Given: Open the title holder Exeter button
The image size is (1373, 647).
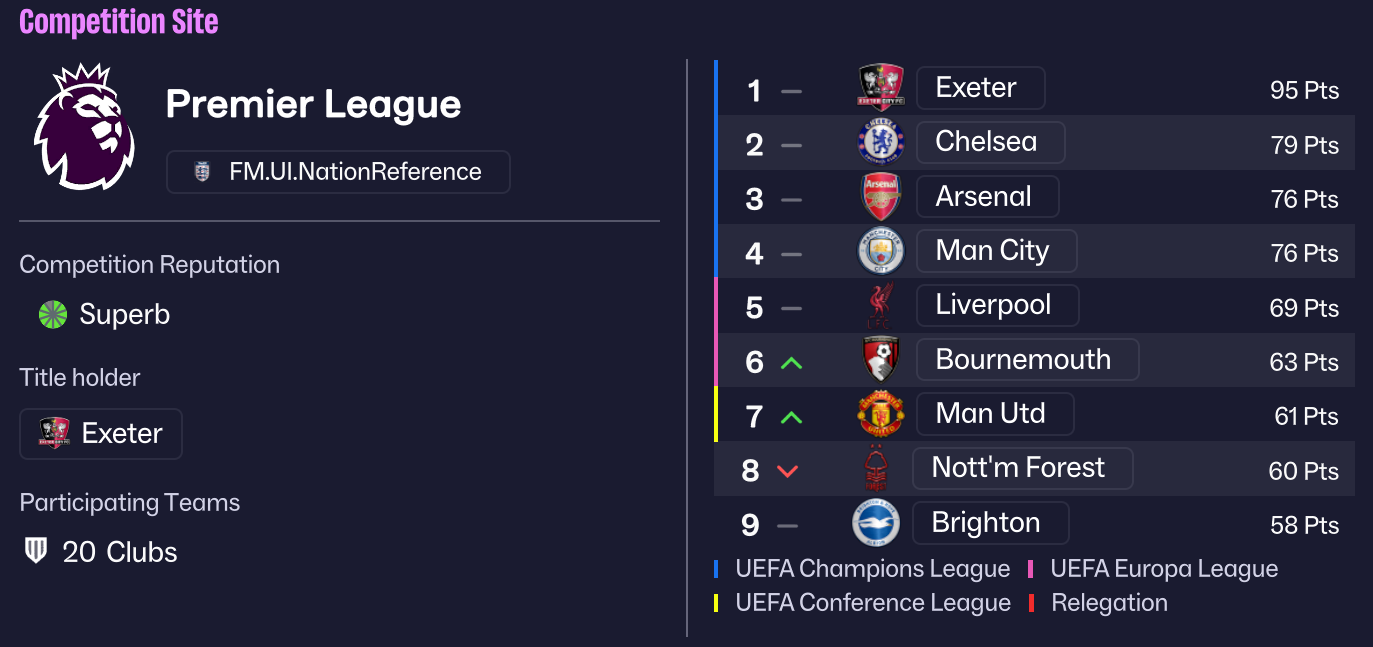Looking at the screenshot, I should [x=101, y=434].
